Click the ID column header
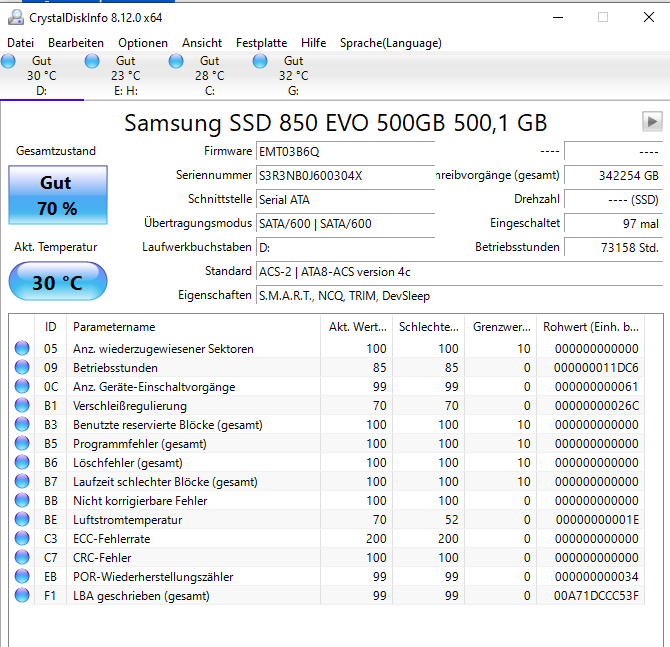 pos(50,327)
